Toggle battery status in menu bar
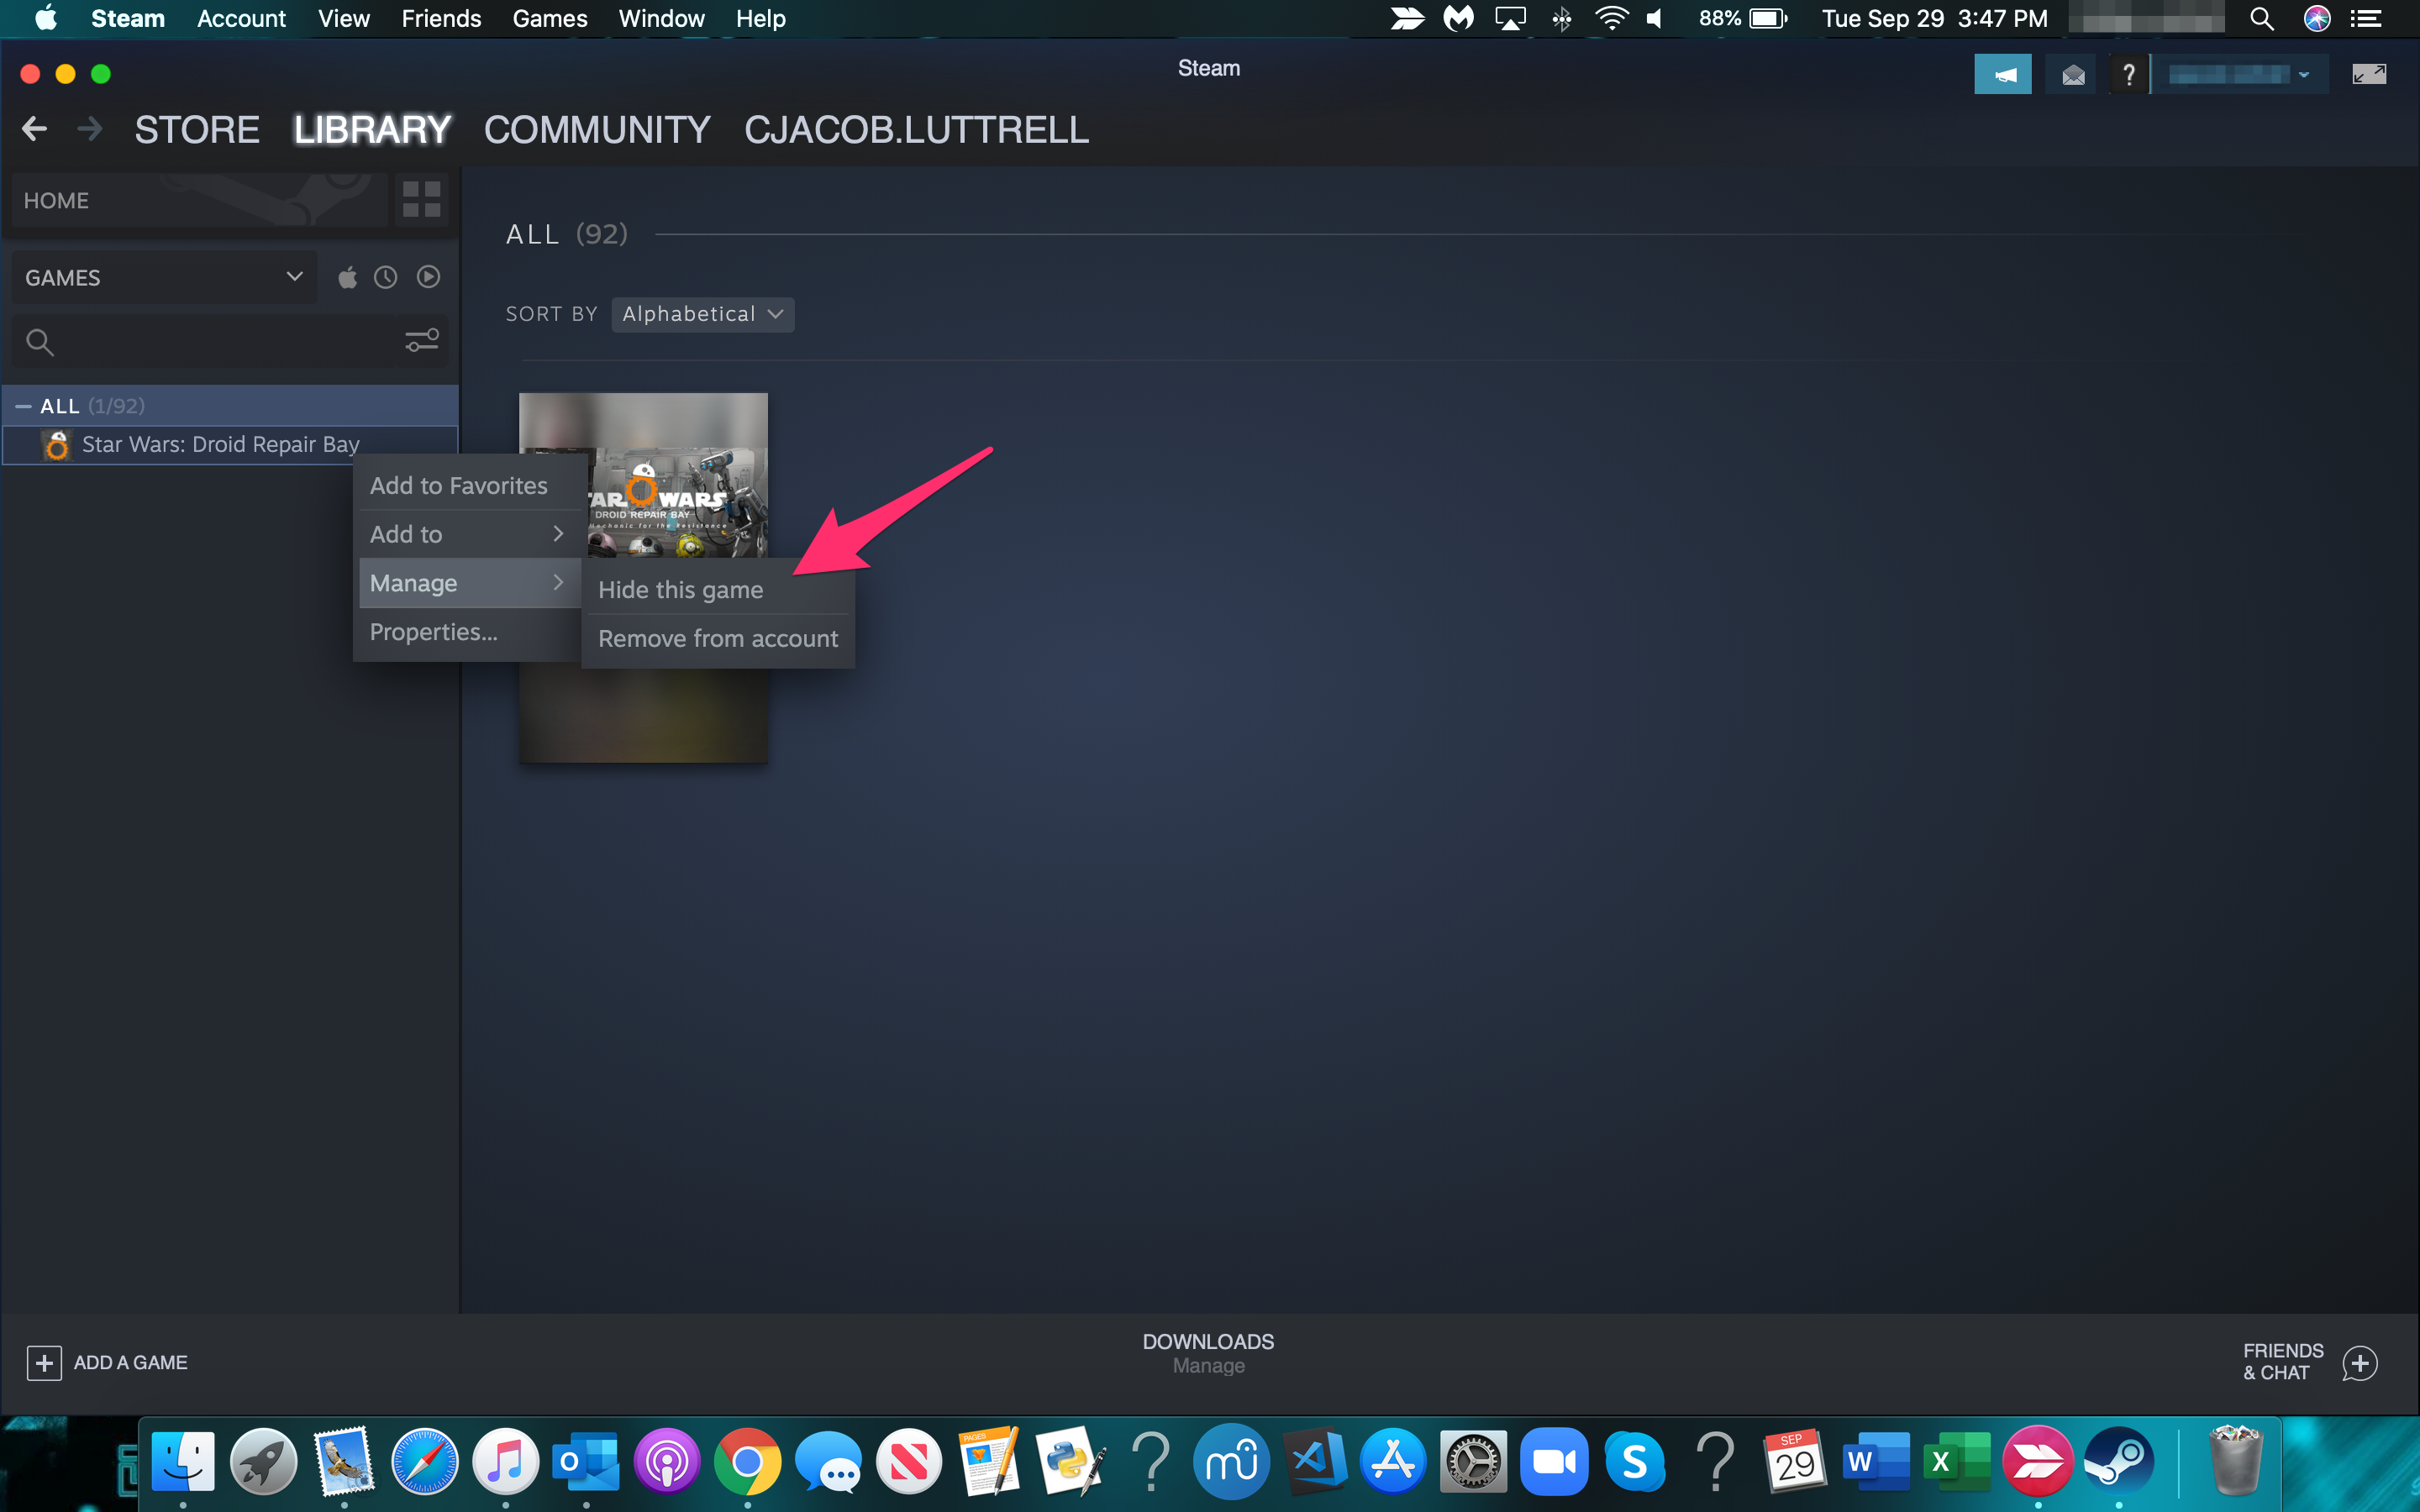 point(1769,19)
